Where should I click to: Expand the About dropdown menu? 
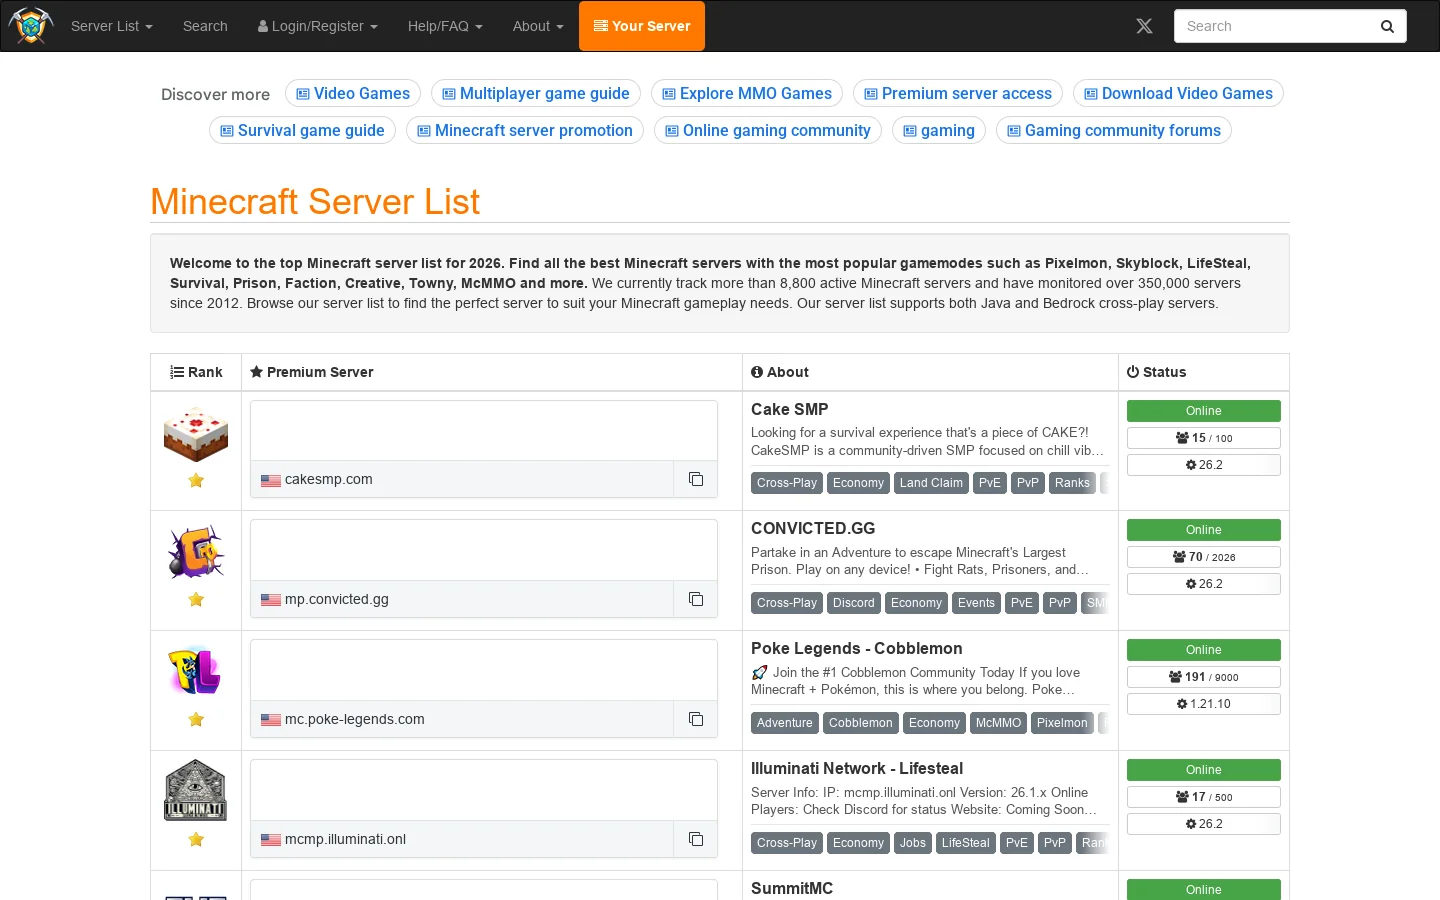coord(538,26)
